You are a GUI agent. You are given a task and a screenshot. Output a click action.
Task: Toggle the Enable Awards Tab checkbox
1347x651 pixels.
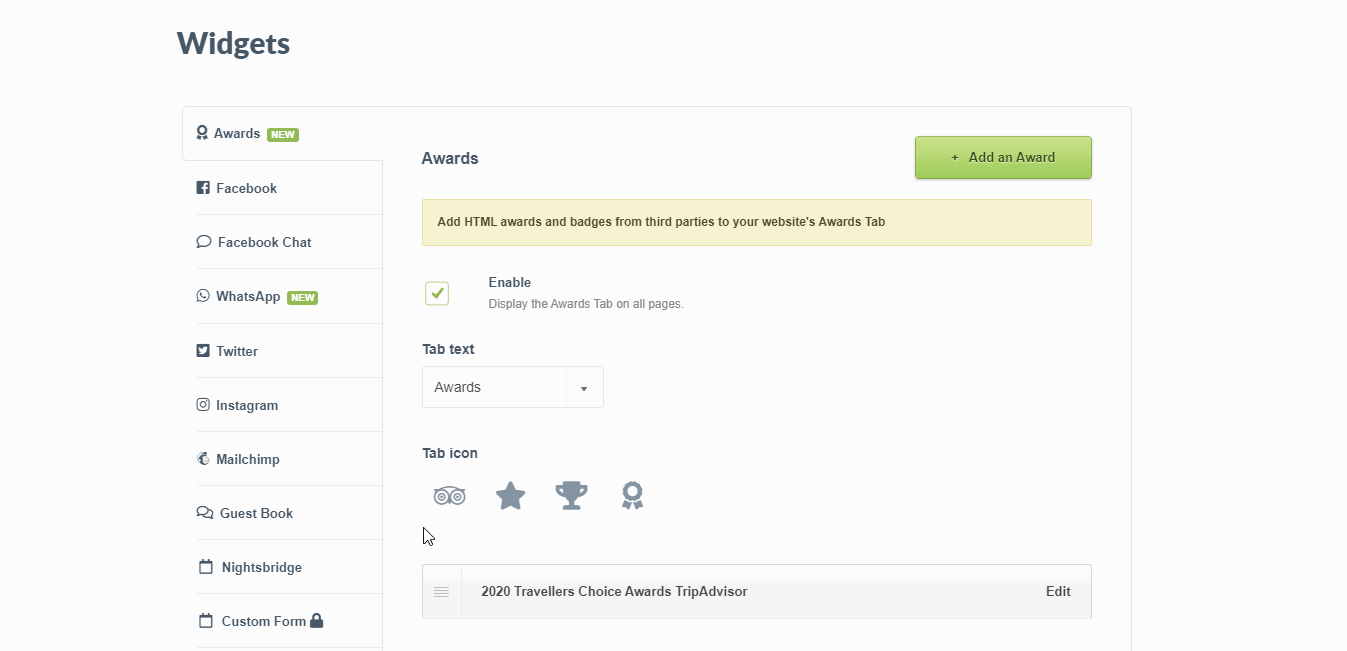437,293
